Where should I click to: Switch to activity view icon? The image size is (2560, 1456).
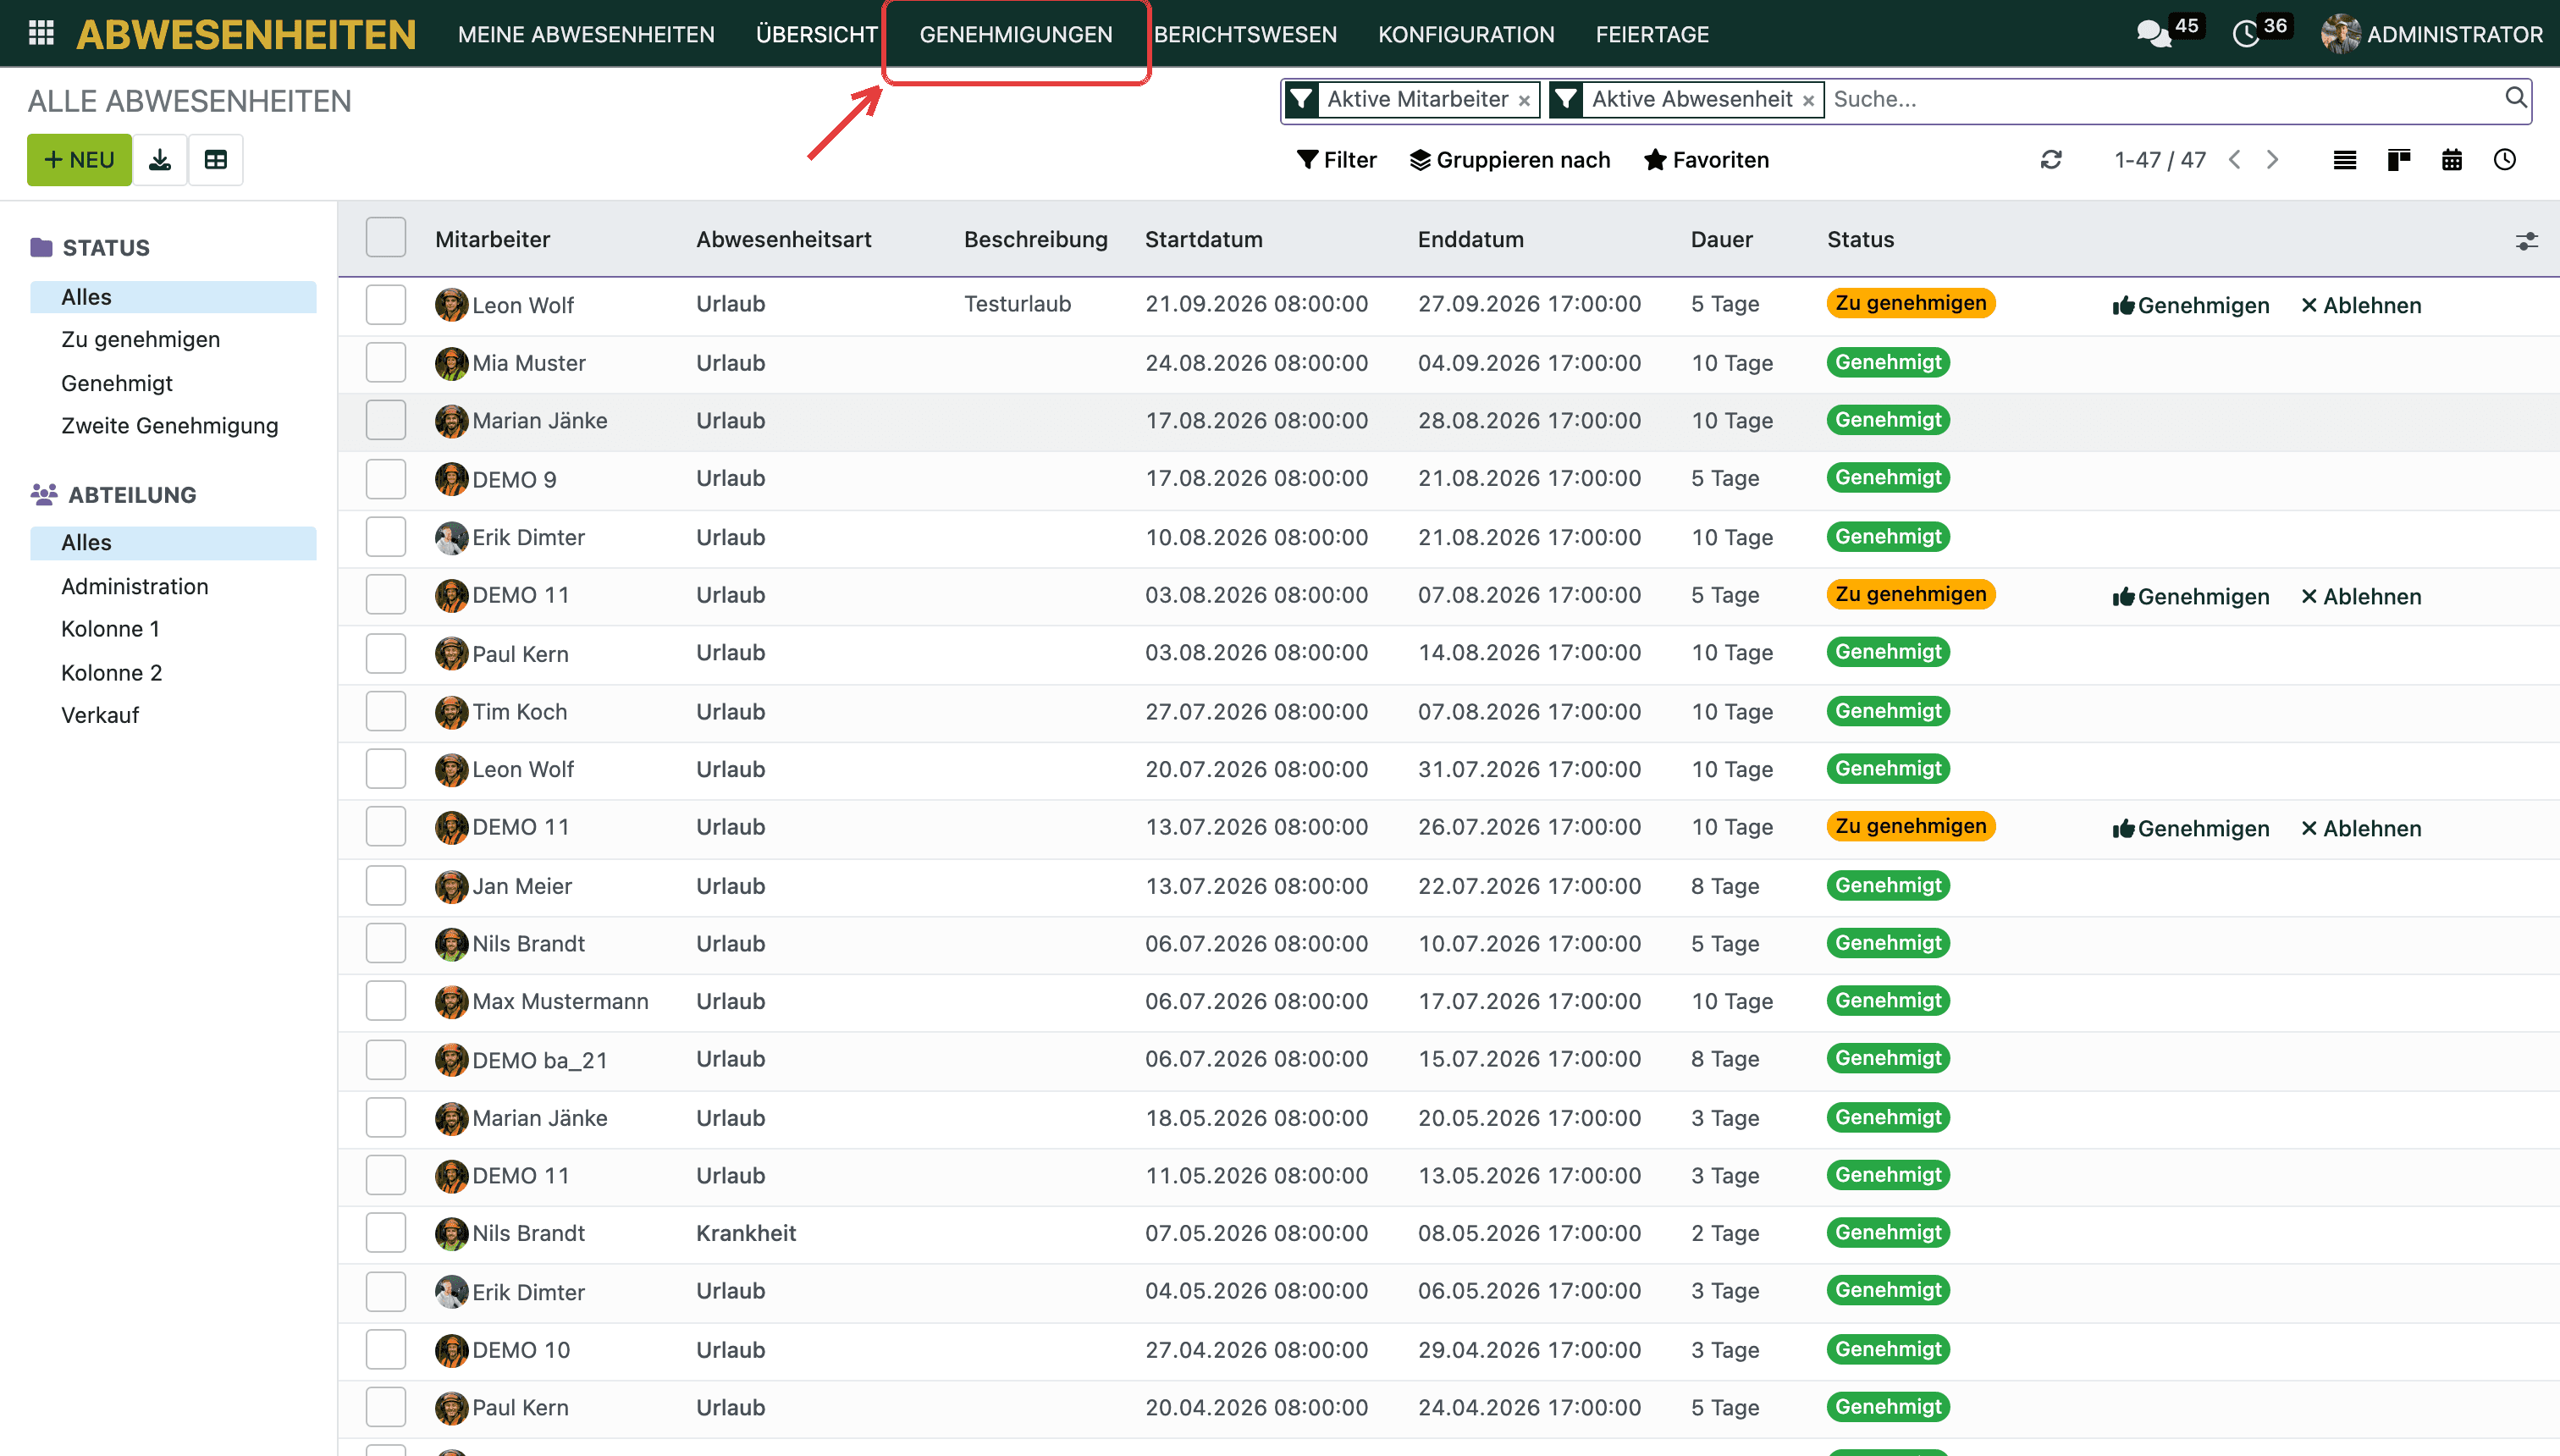pyautogui.click(x=2505, y=160)
